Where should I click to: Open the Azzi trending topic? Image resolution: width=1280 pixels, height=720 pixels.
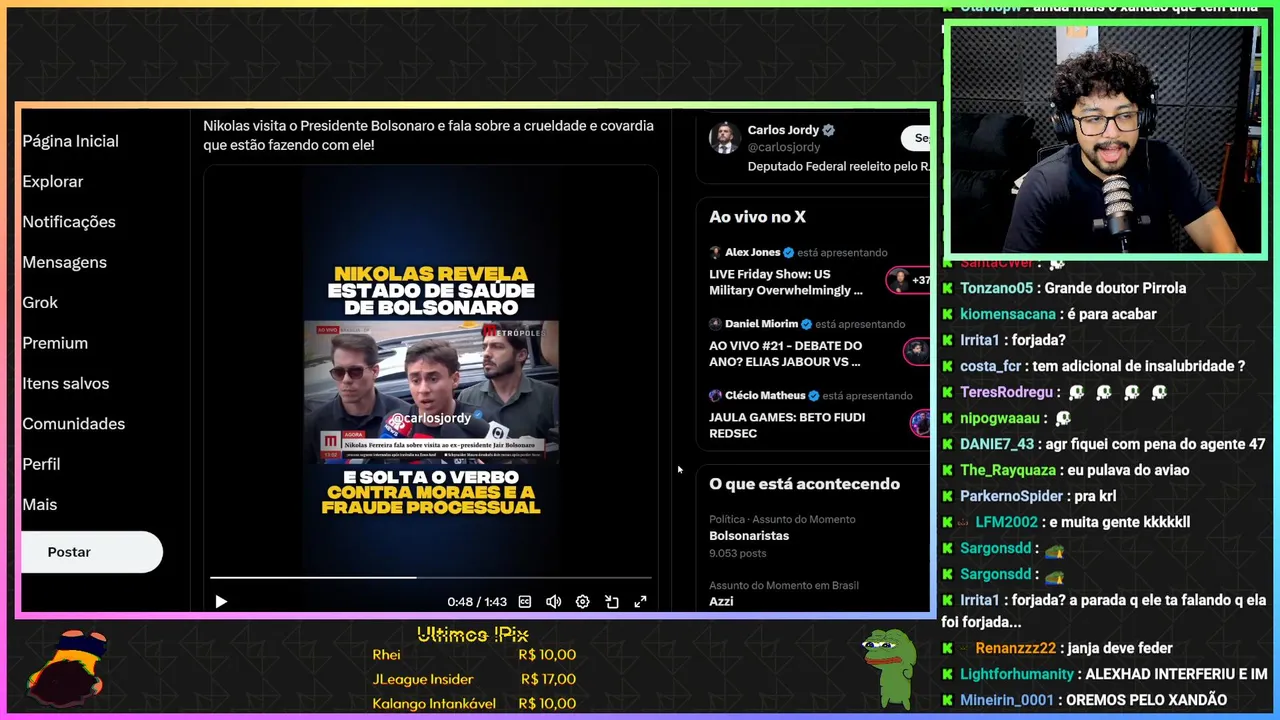721,601
